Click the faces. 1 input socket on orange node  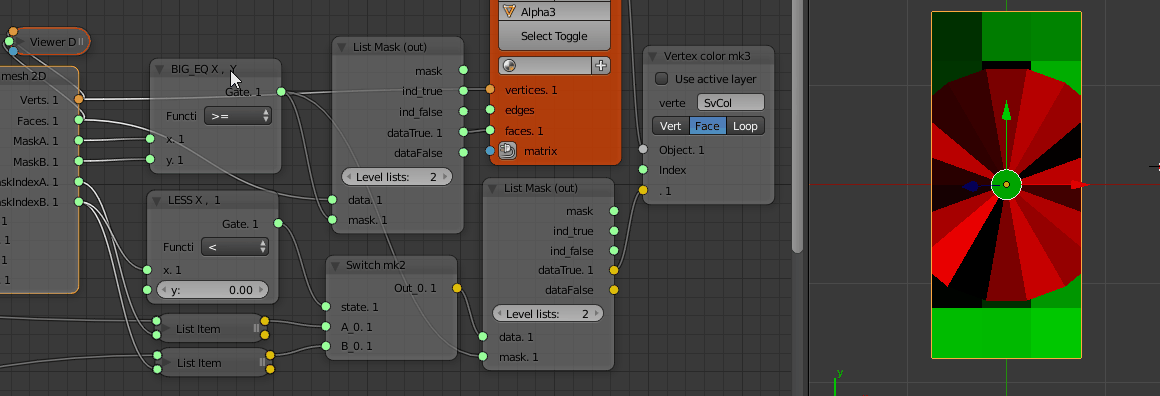coord(490,131)
